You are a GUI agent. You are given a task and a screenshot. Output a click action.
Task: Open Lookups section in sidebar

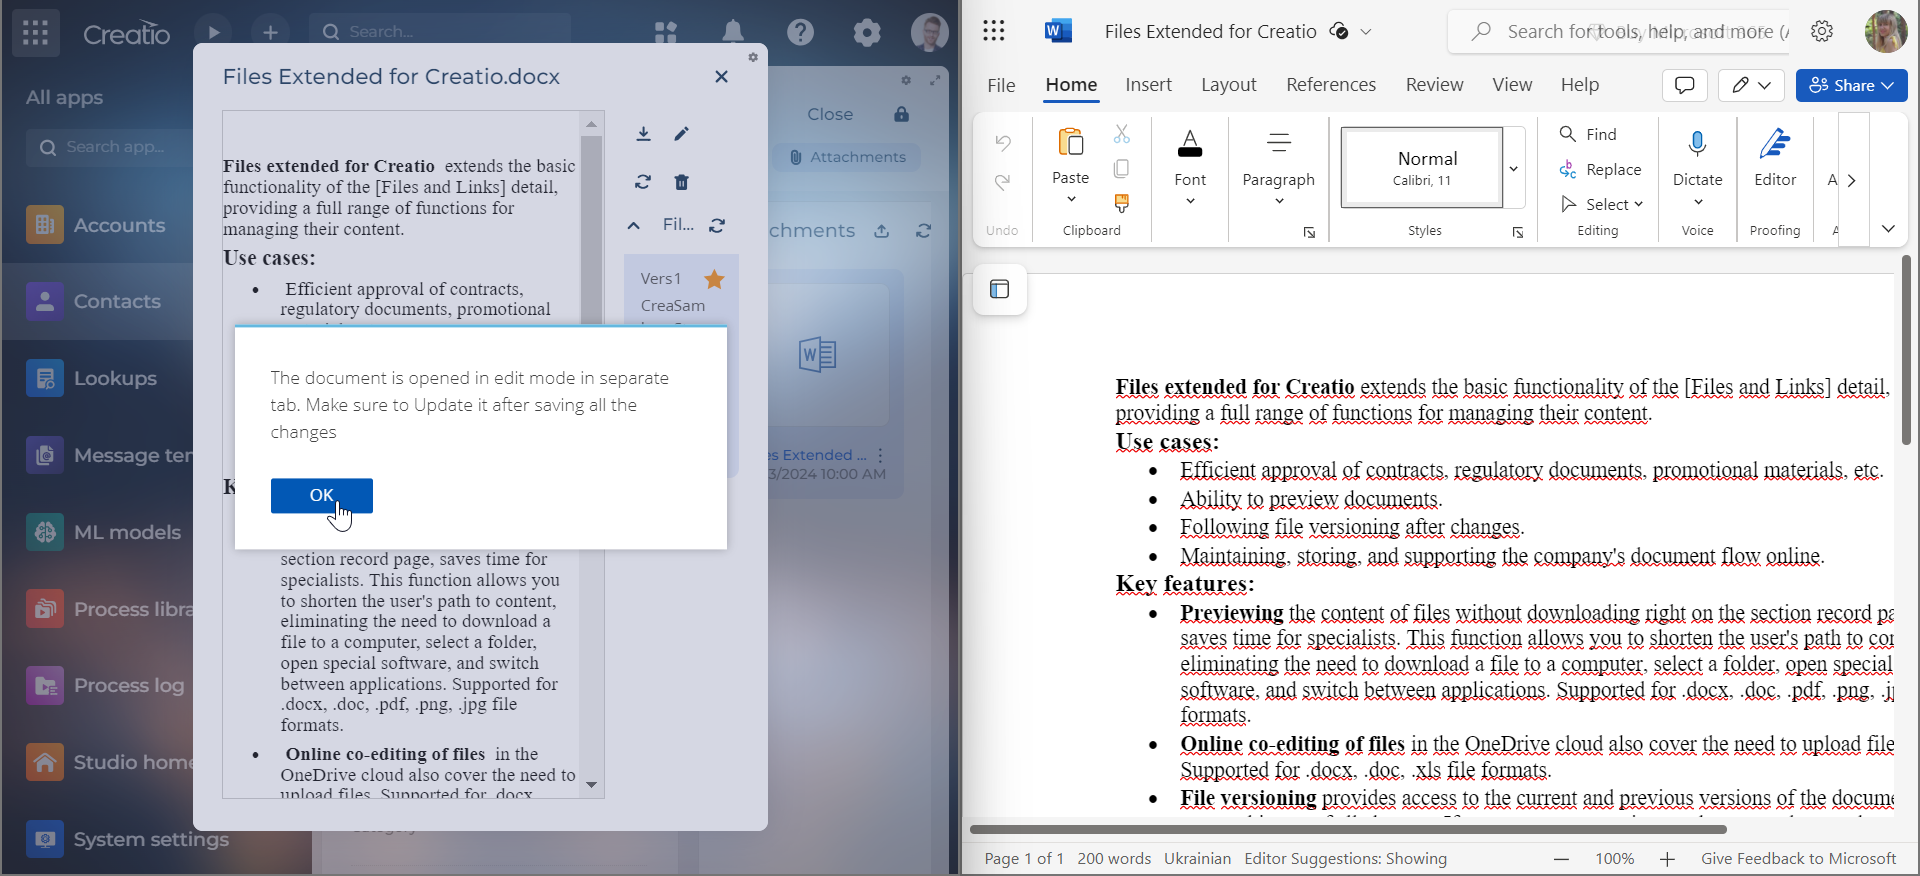tap(92, 378)
